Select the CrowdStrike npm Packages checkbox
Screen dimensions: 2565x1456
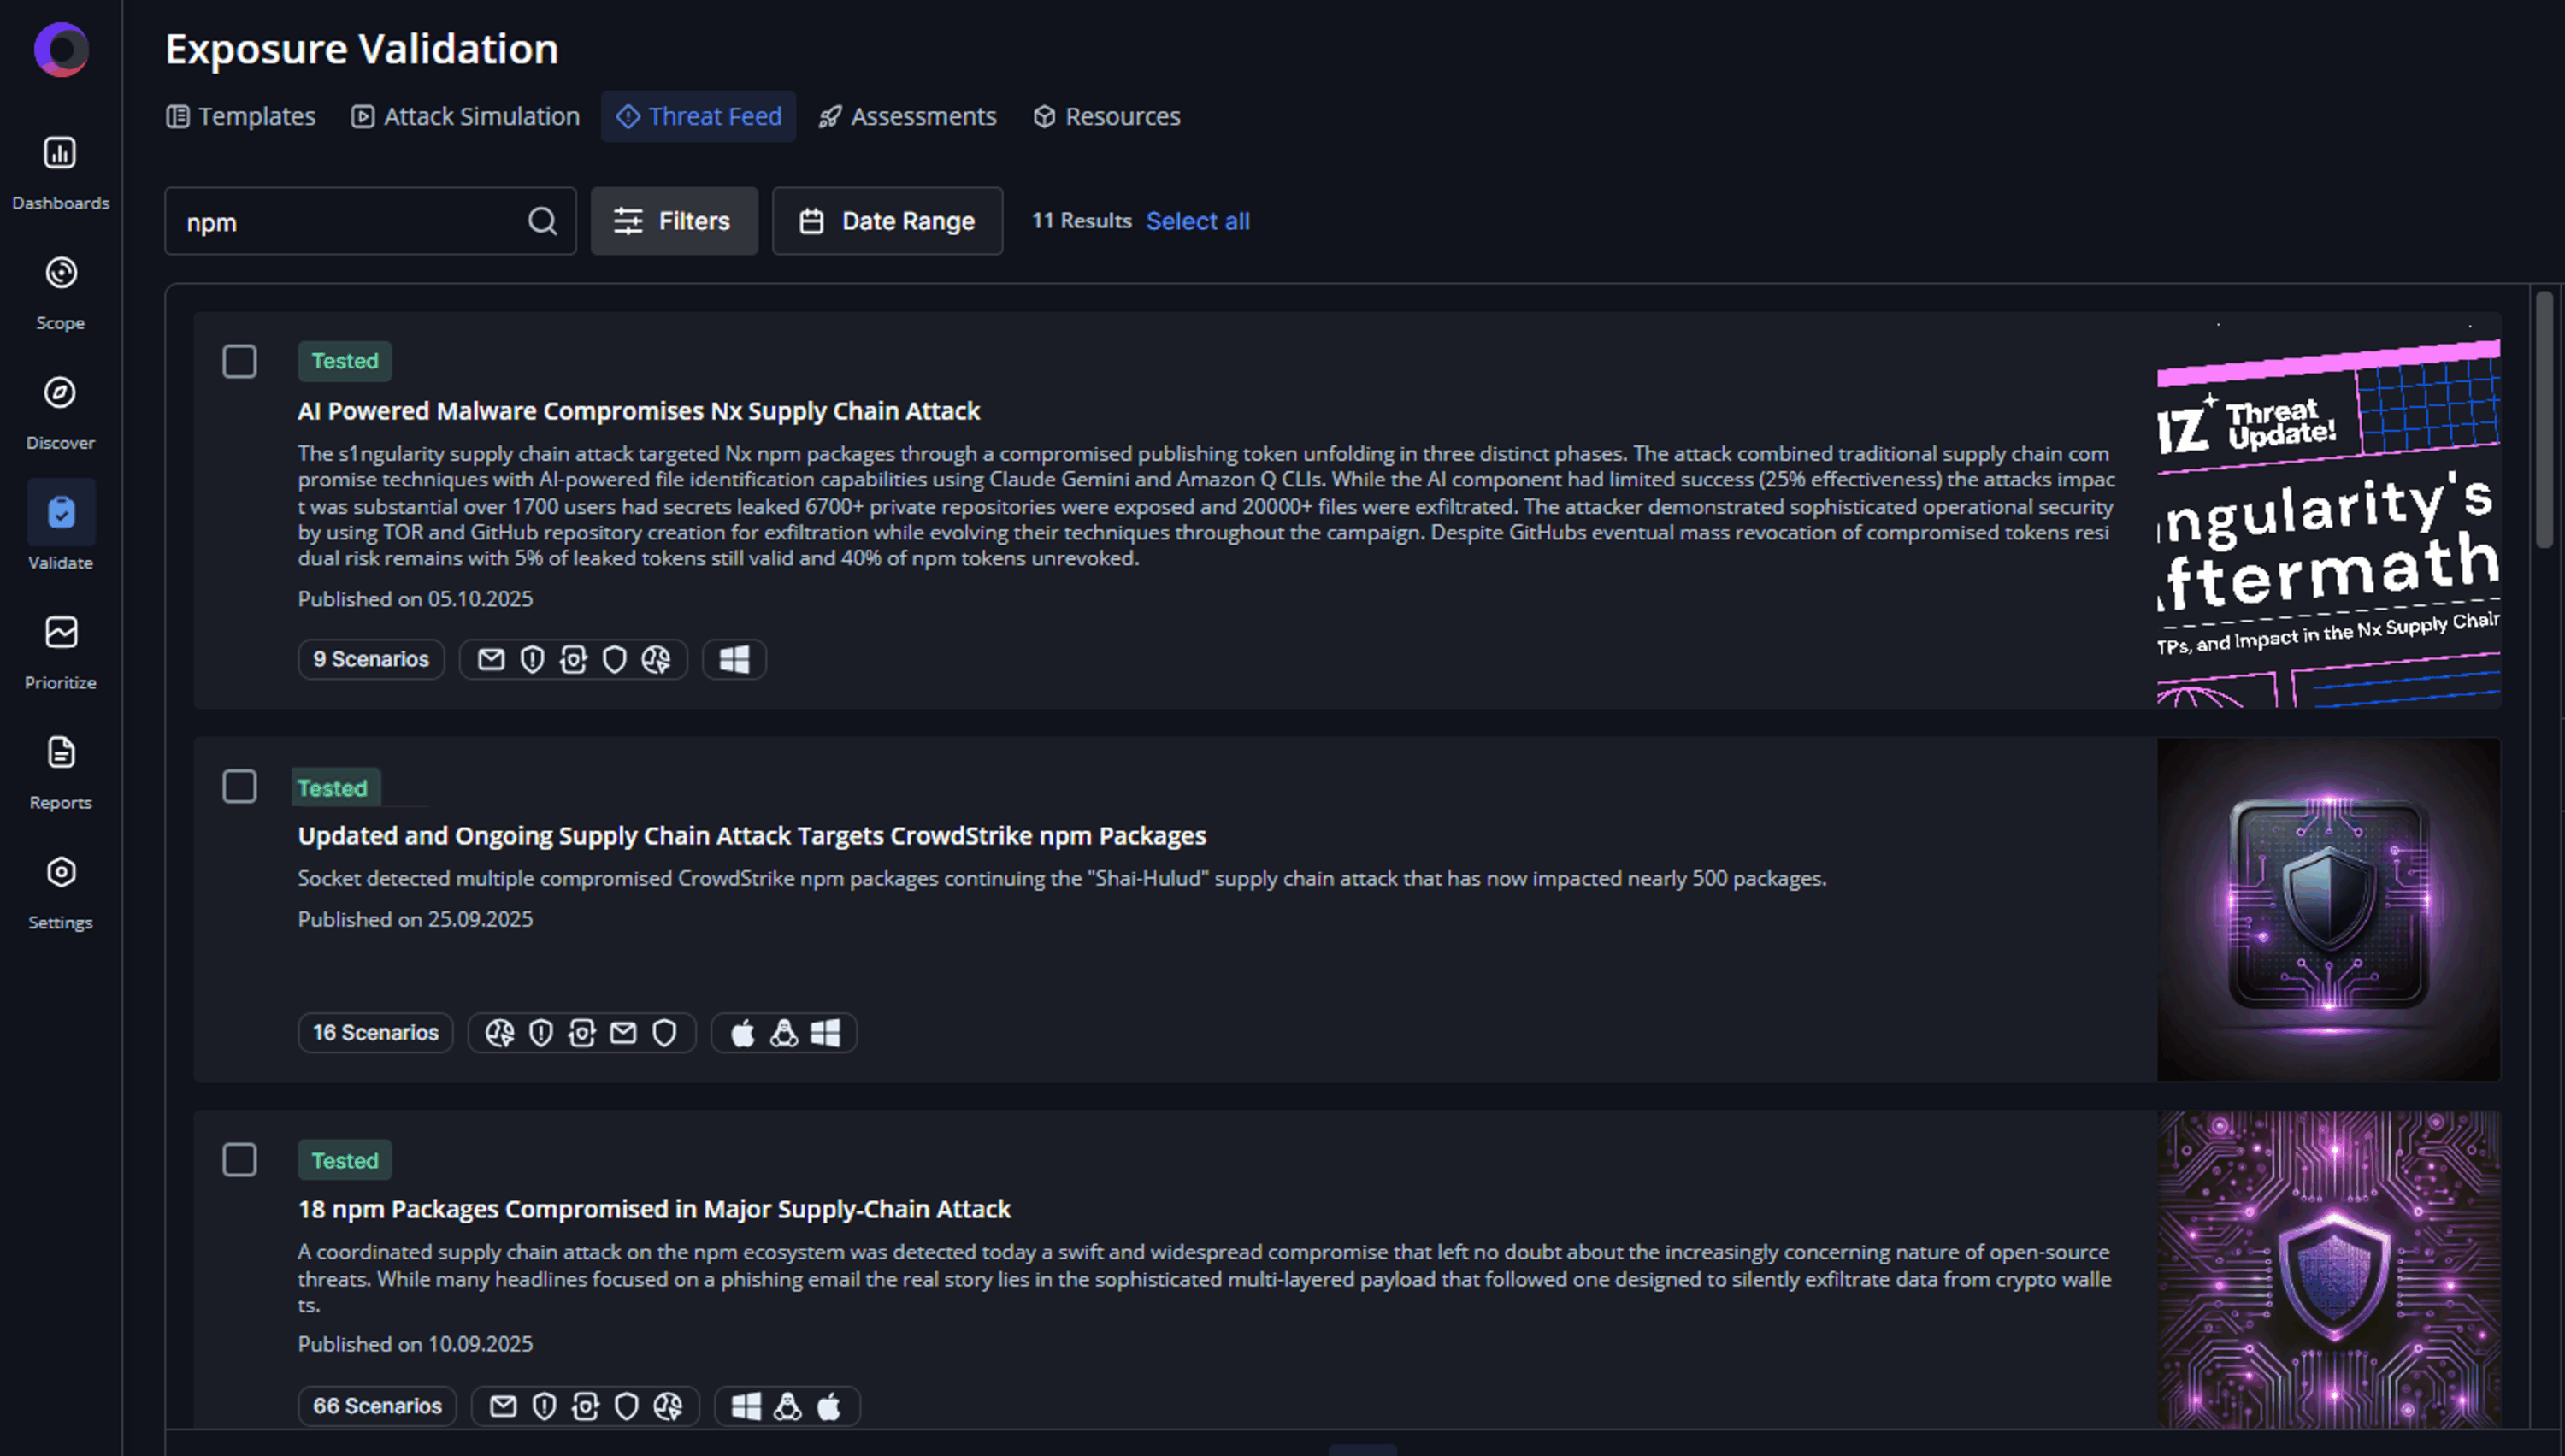pyautogui.click(x=239, y=787)
